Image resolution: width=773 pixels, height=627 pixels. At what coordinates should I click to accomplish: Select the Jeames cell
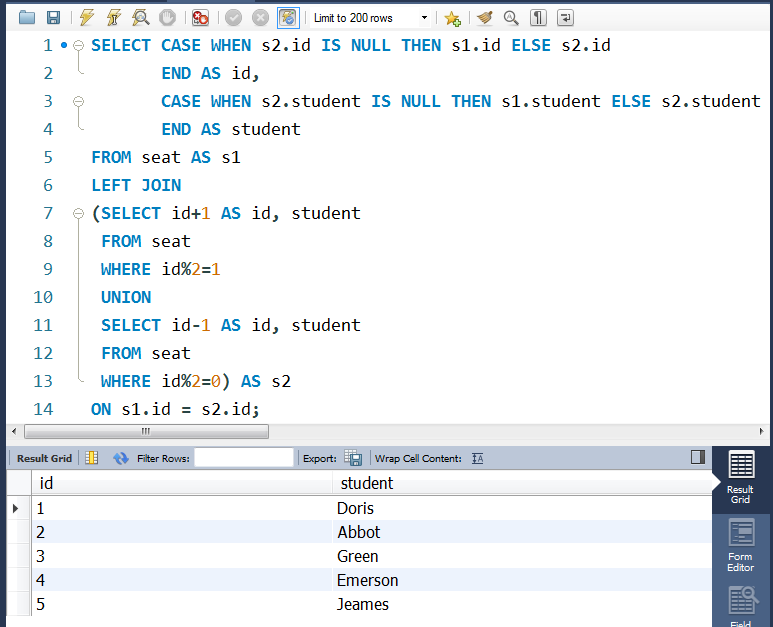522,604
